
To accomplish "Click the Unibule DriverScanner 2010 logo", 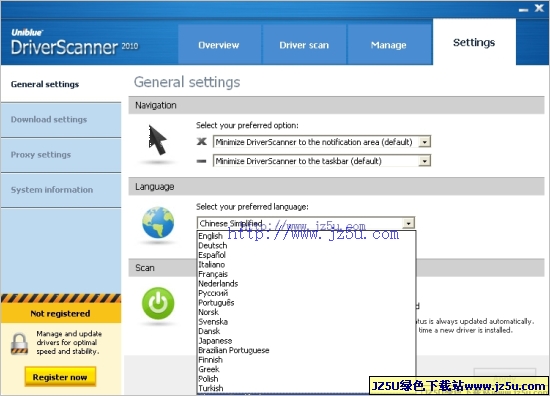I will tap(74, 43).
